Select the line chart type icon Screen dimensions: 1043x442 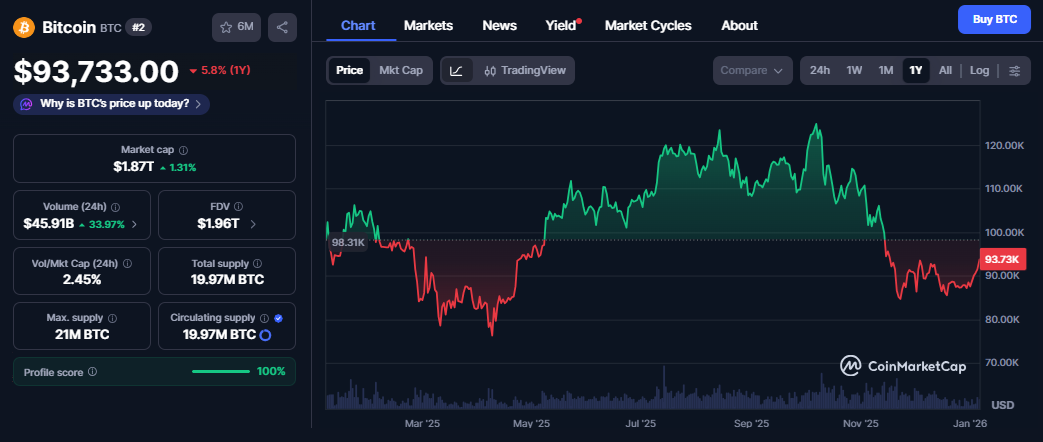(x=456, y=71)
